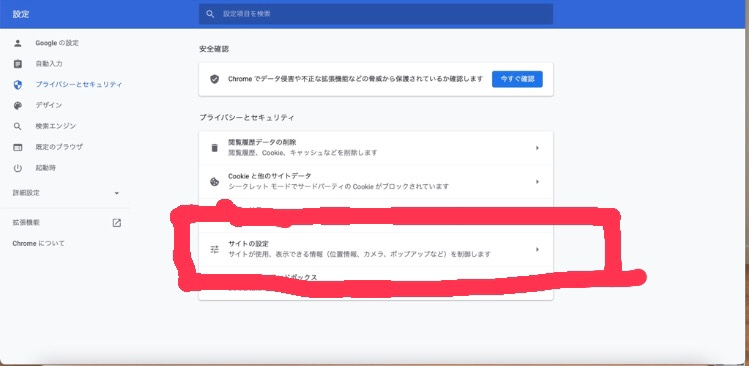
Task: Open Chrome について page
Action: coord(38,244)
